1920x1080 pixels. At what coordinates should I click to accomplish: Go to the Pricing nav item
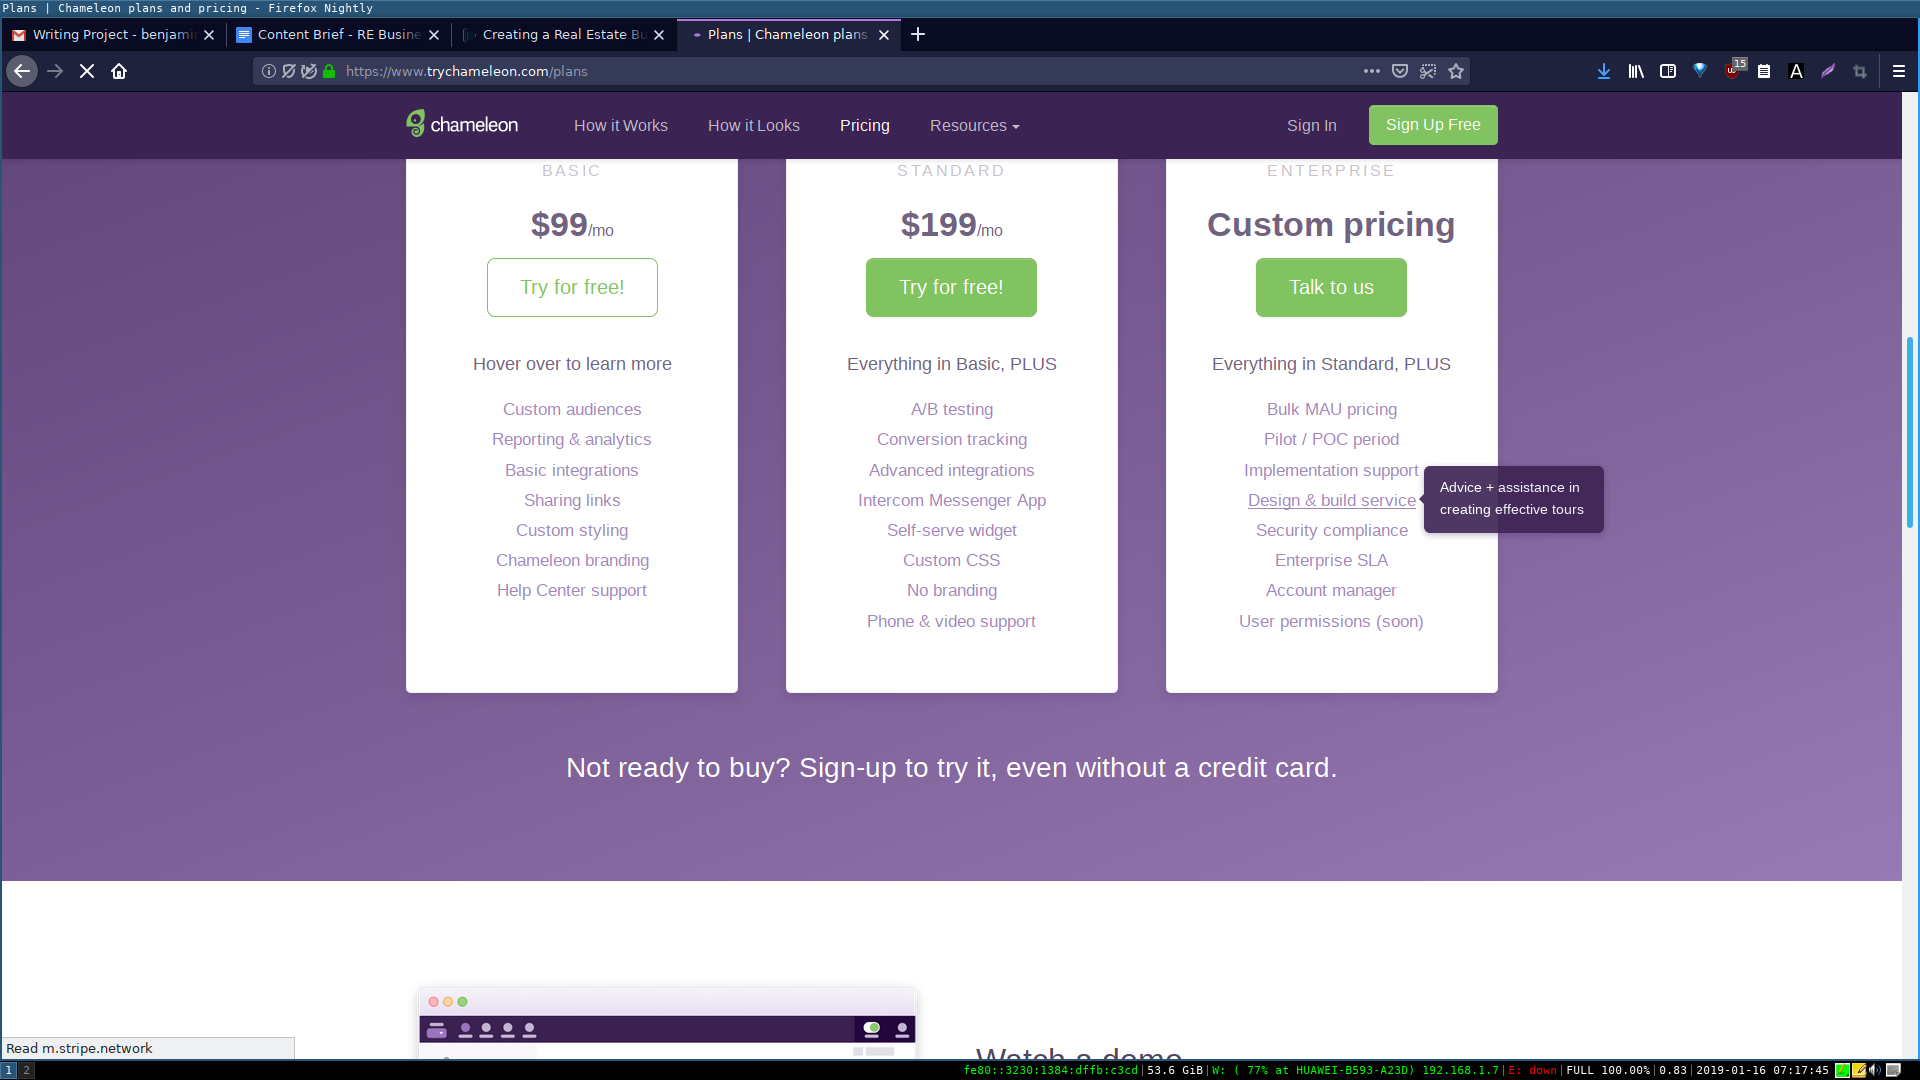865,125
